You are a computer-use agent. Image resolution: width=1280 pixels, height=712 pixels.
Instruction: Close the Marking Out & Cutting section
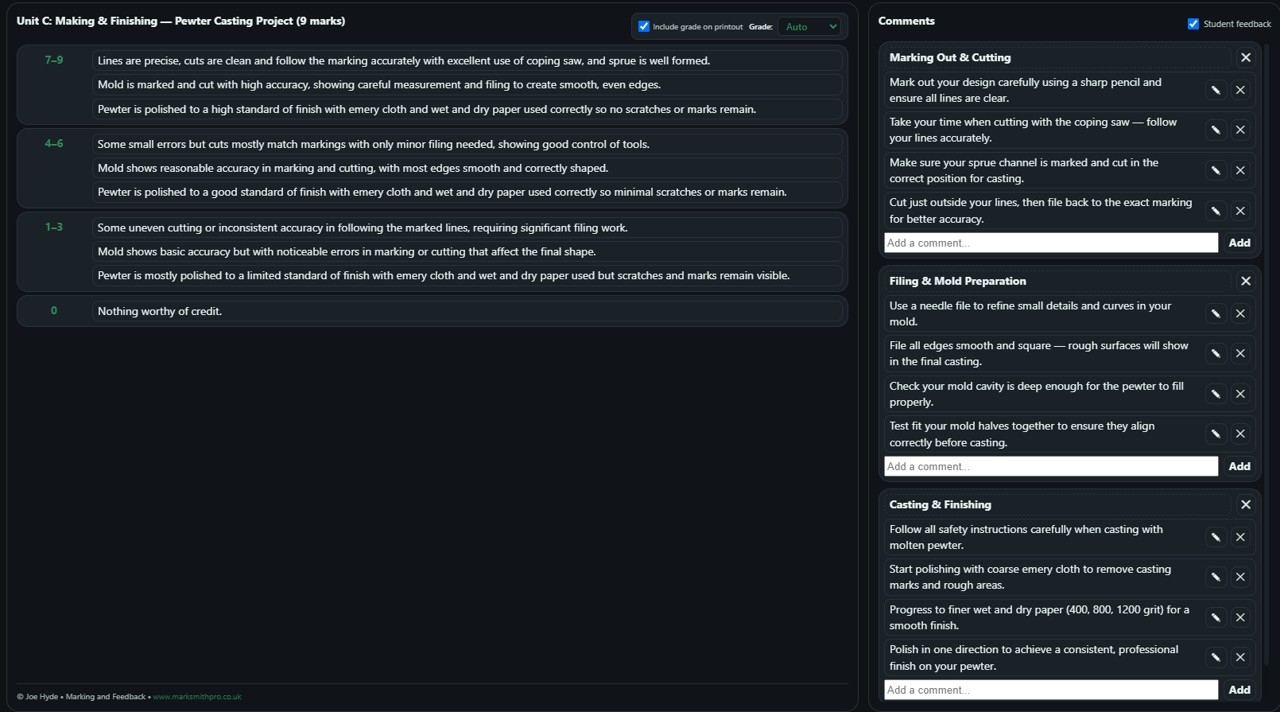(1245, 58)
